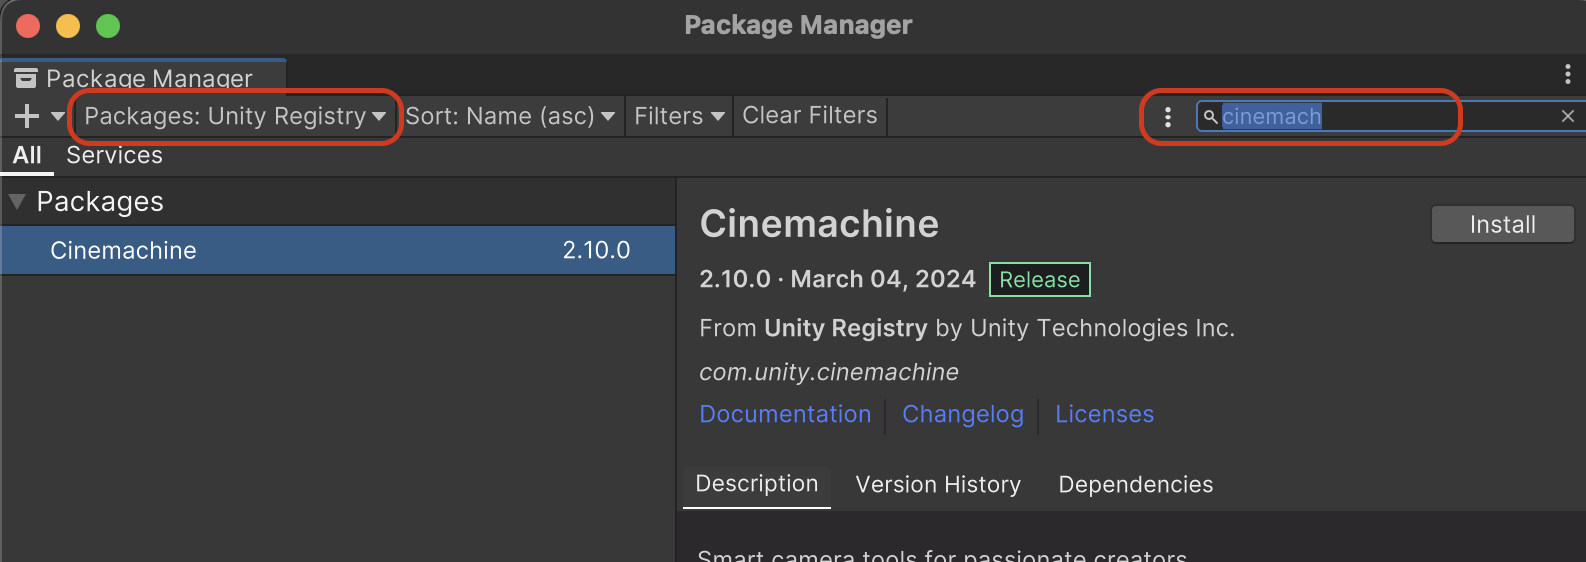This screenshot has height=562, width=1586.
Task: Open the Documentation link
Action: click(x=785, y=414)
